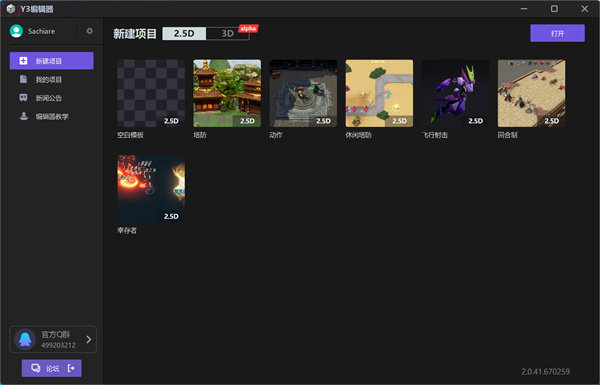Click the chat icon beside 新闻公告
Image resolution: width=600 pixels, height=385 pixels.
point(23,98)
